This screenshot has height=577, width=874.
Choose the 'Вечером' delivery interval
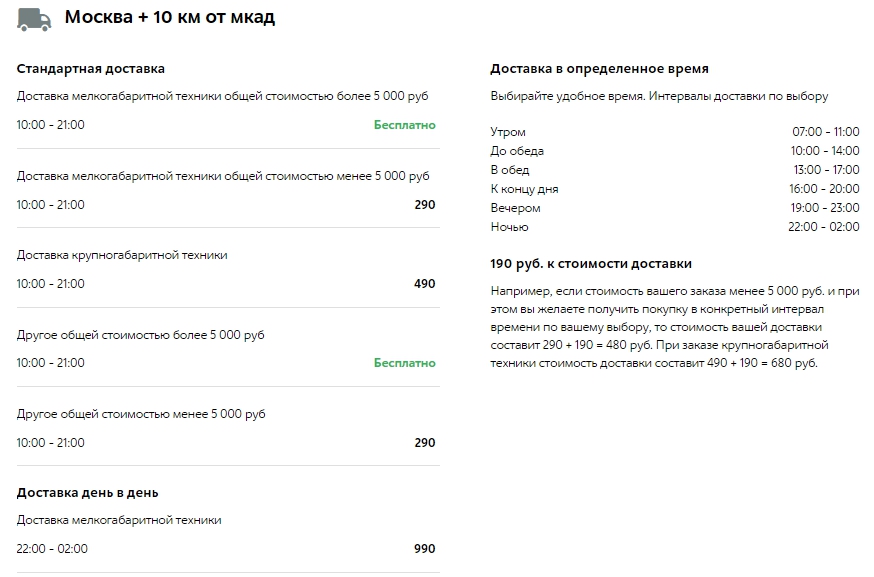[515, 208]
